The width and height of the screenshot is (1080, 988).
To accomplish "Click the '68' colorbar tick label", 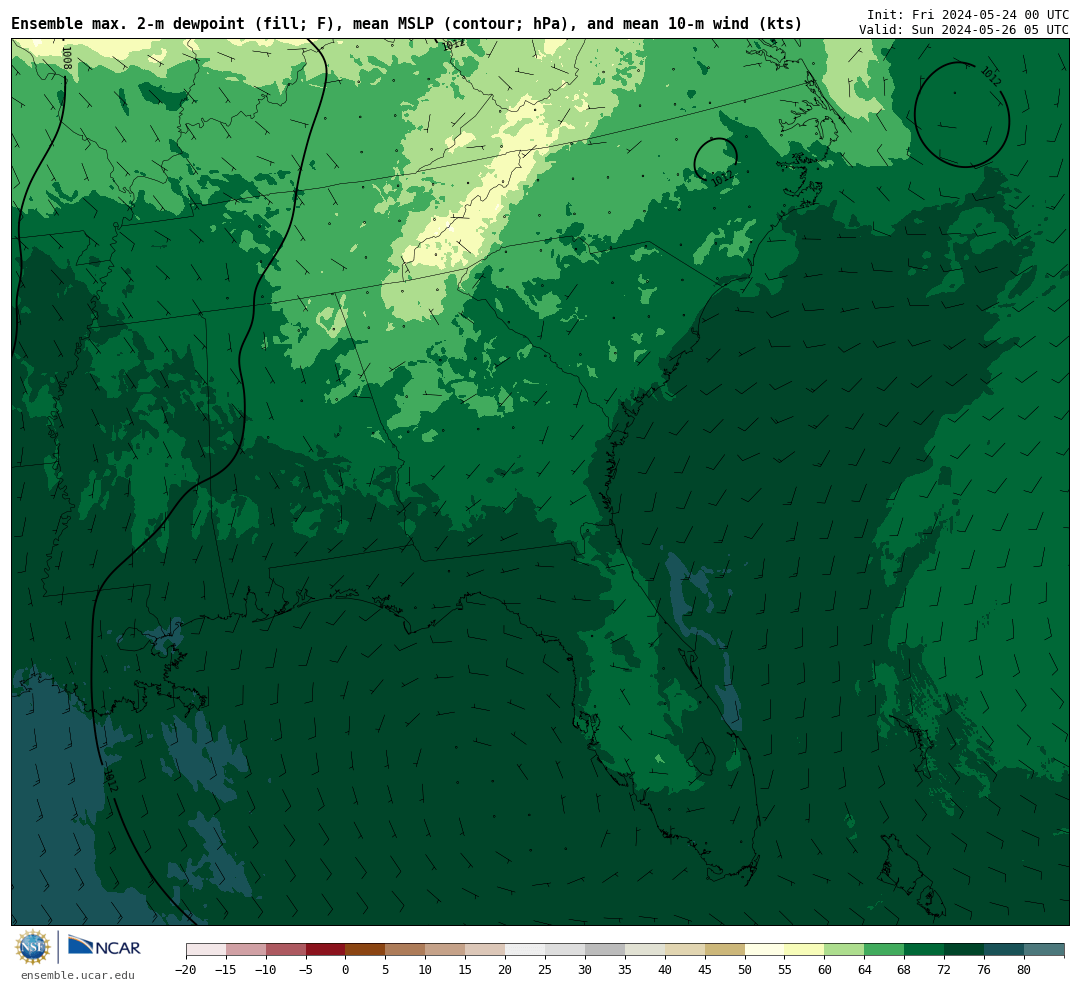I will tap(904, 970).
